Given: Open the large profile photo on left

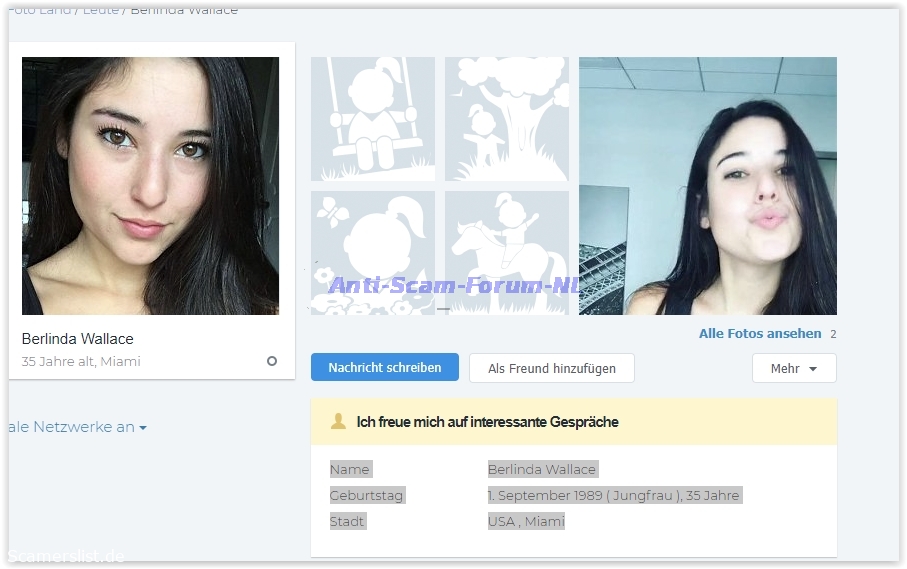Looking at the screenshot, I should point(150,186).
